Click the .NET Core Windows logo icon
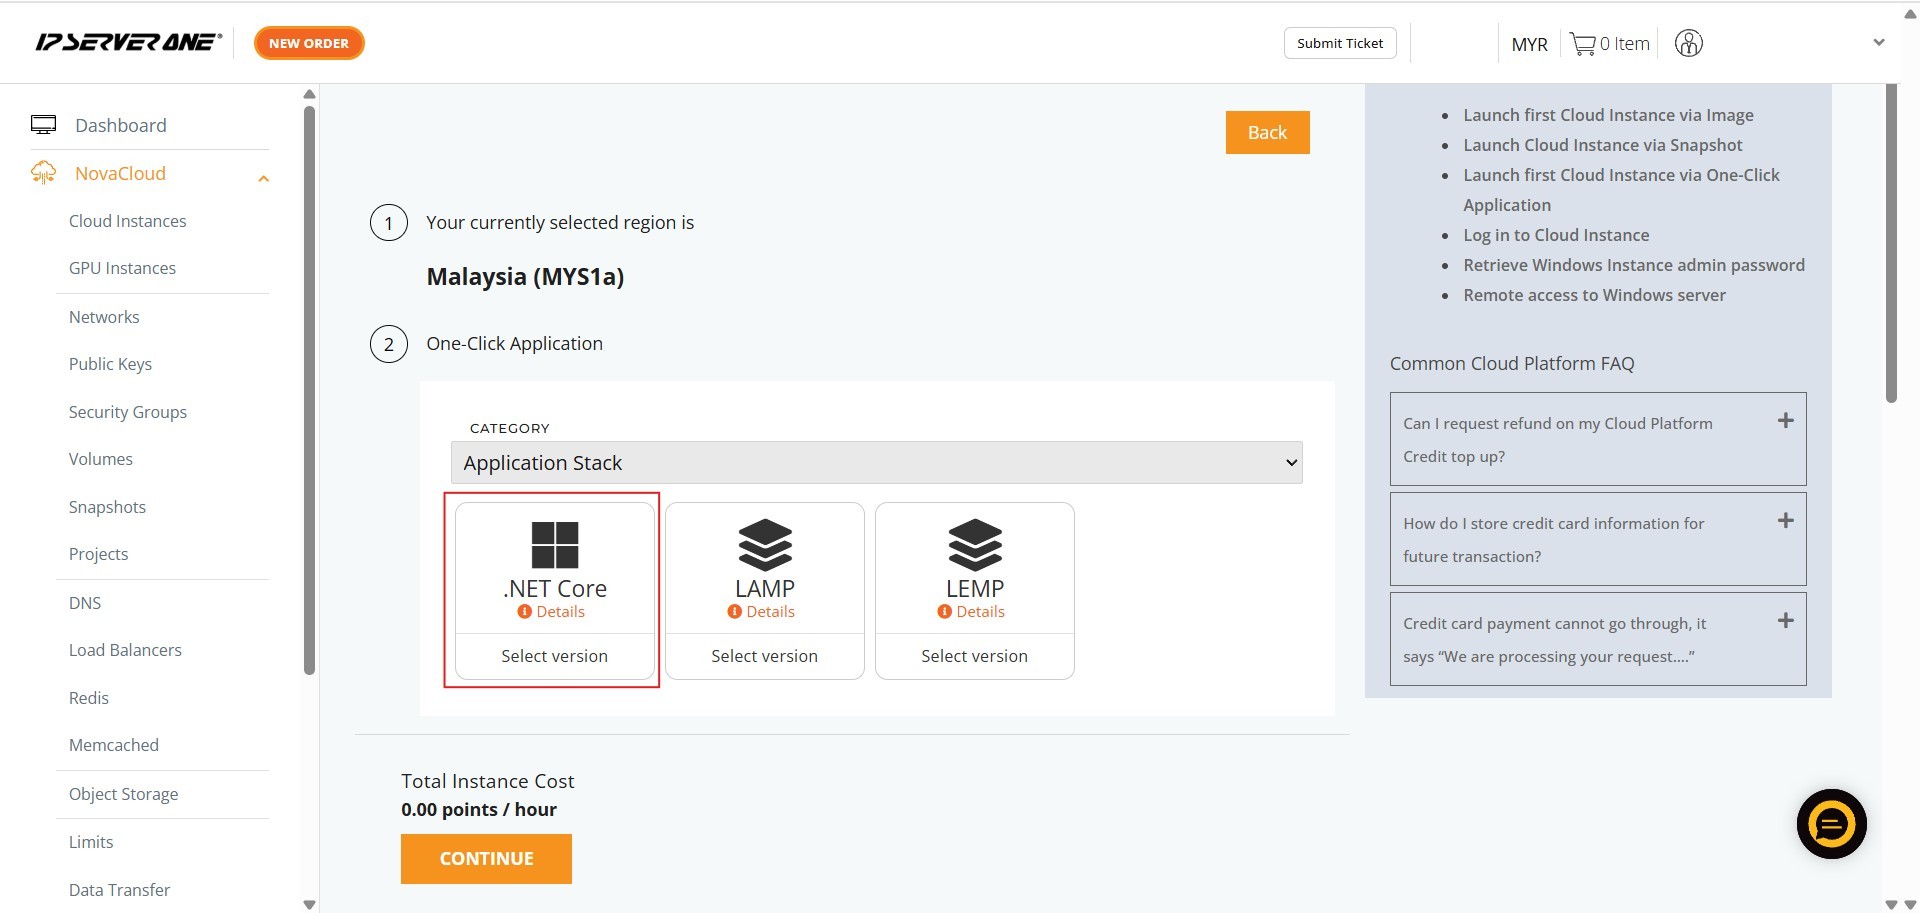The image size is (1920, 913). 555,545
